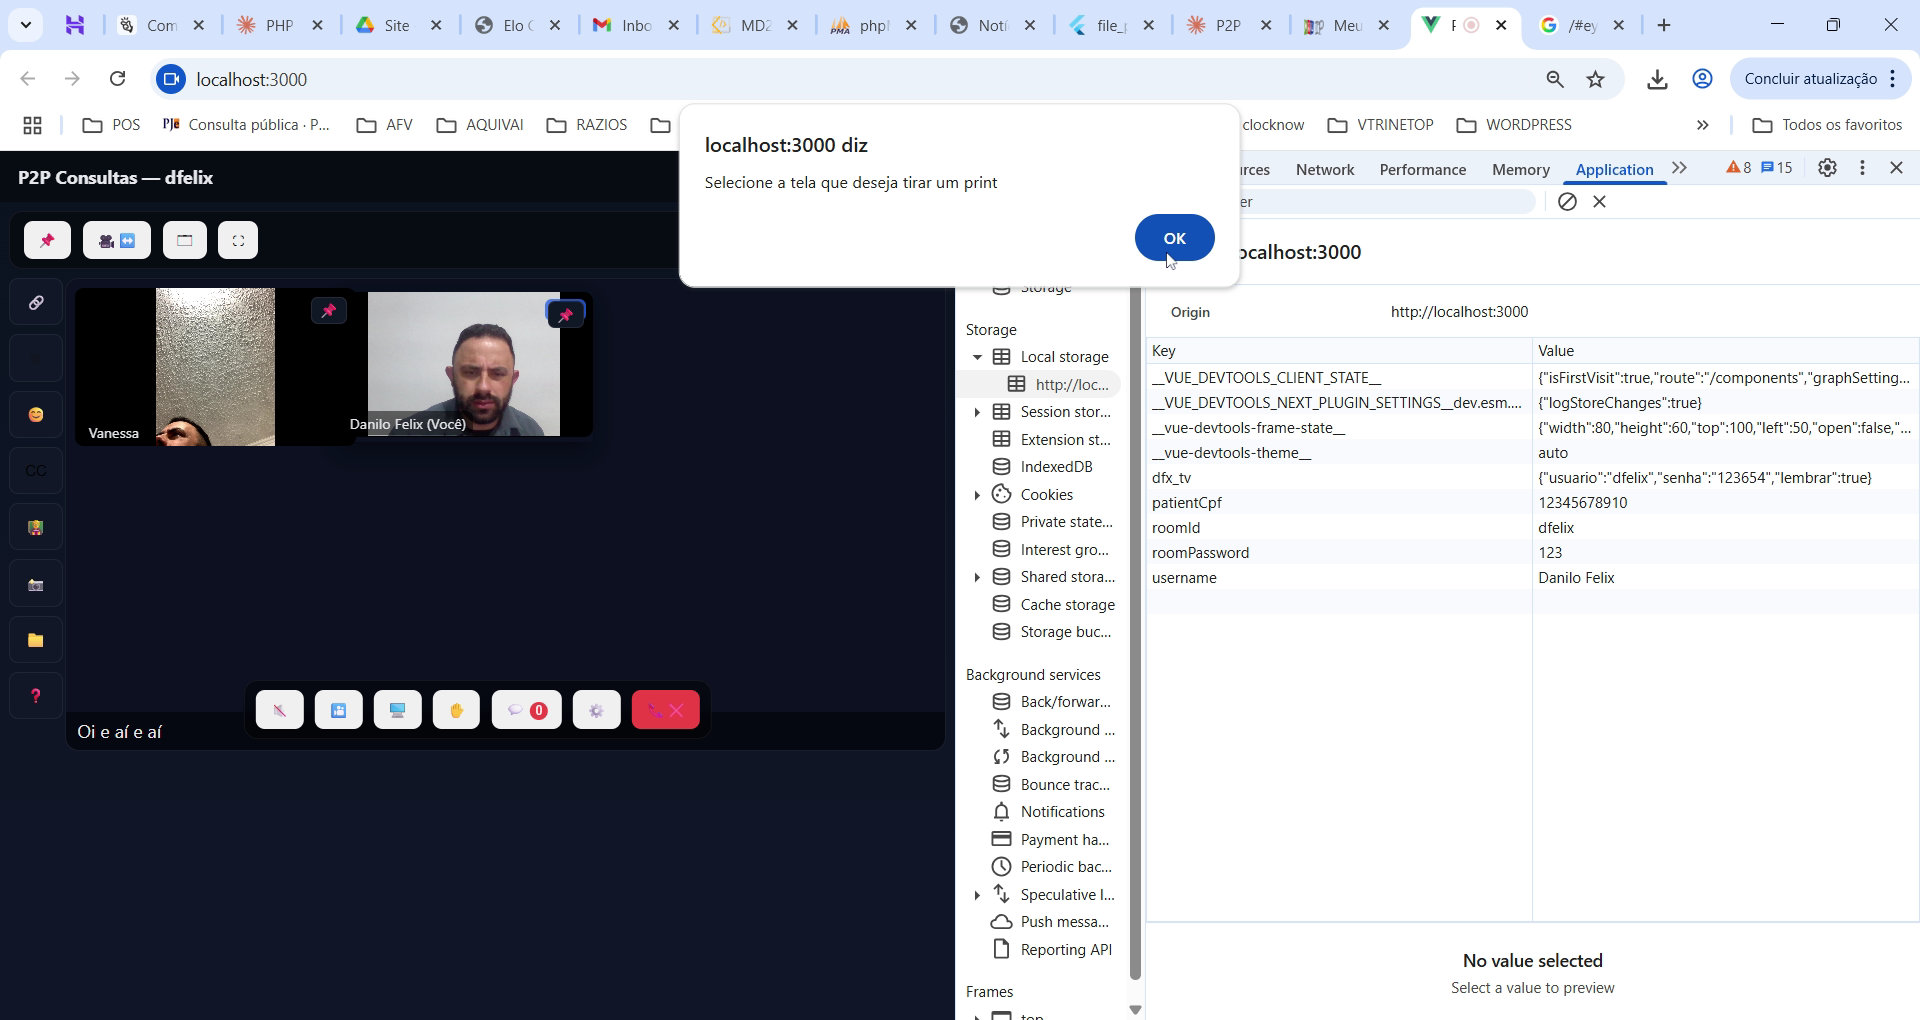Open the chat messages button with 0 badge
1920x1020 pixels.
(x=526, y=710)
